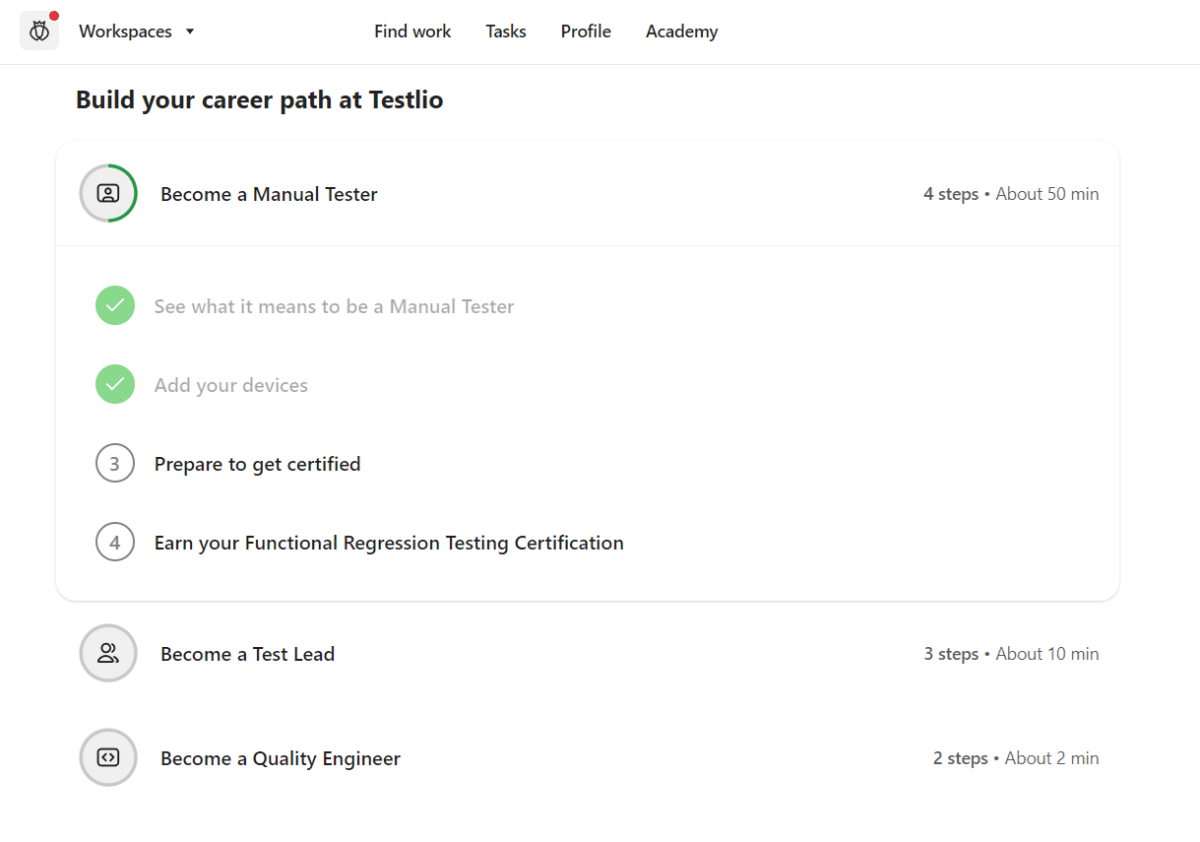Image resolution: width=1200 pixels, height=842 pixels.
Task: Click the Manual Tester progress ring icon
Action: 108,193
